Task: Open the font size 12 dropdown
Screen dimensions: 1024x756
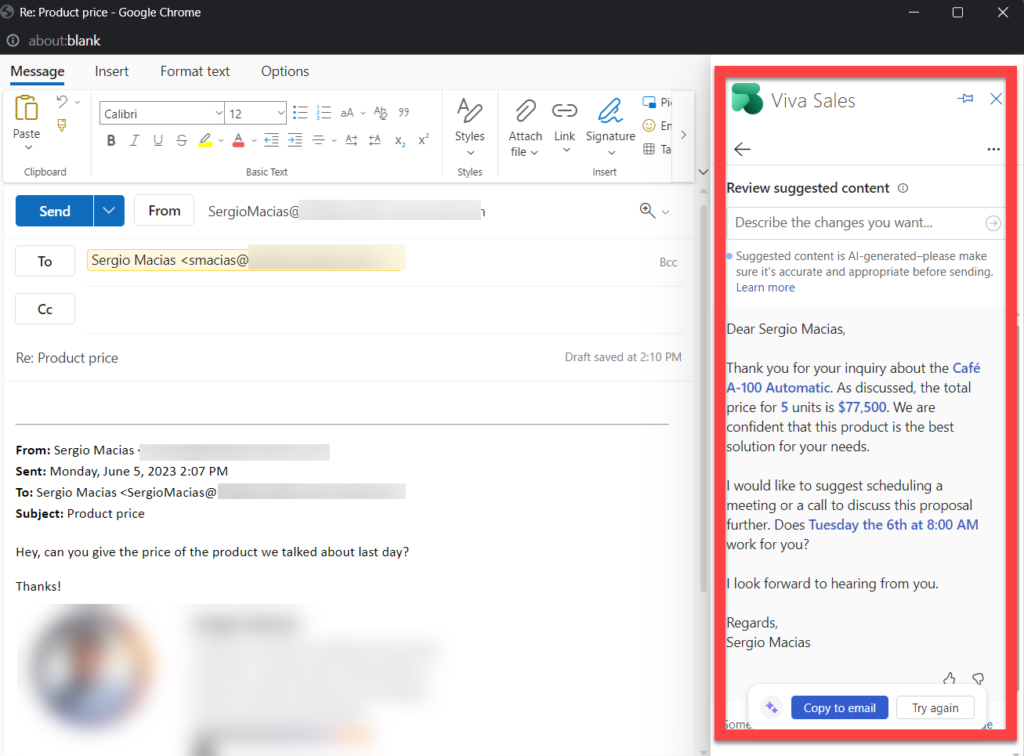Action: click(x=280, y=113)
